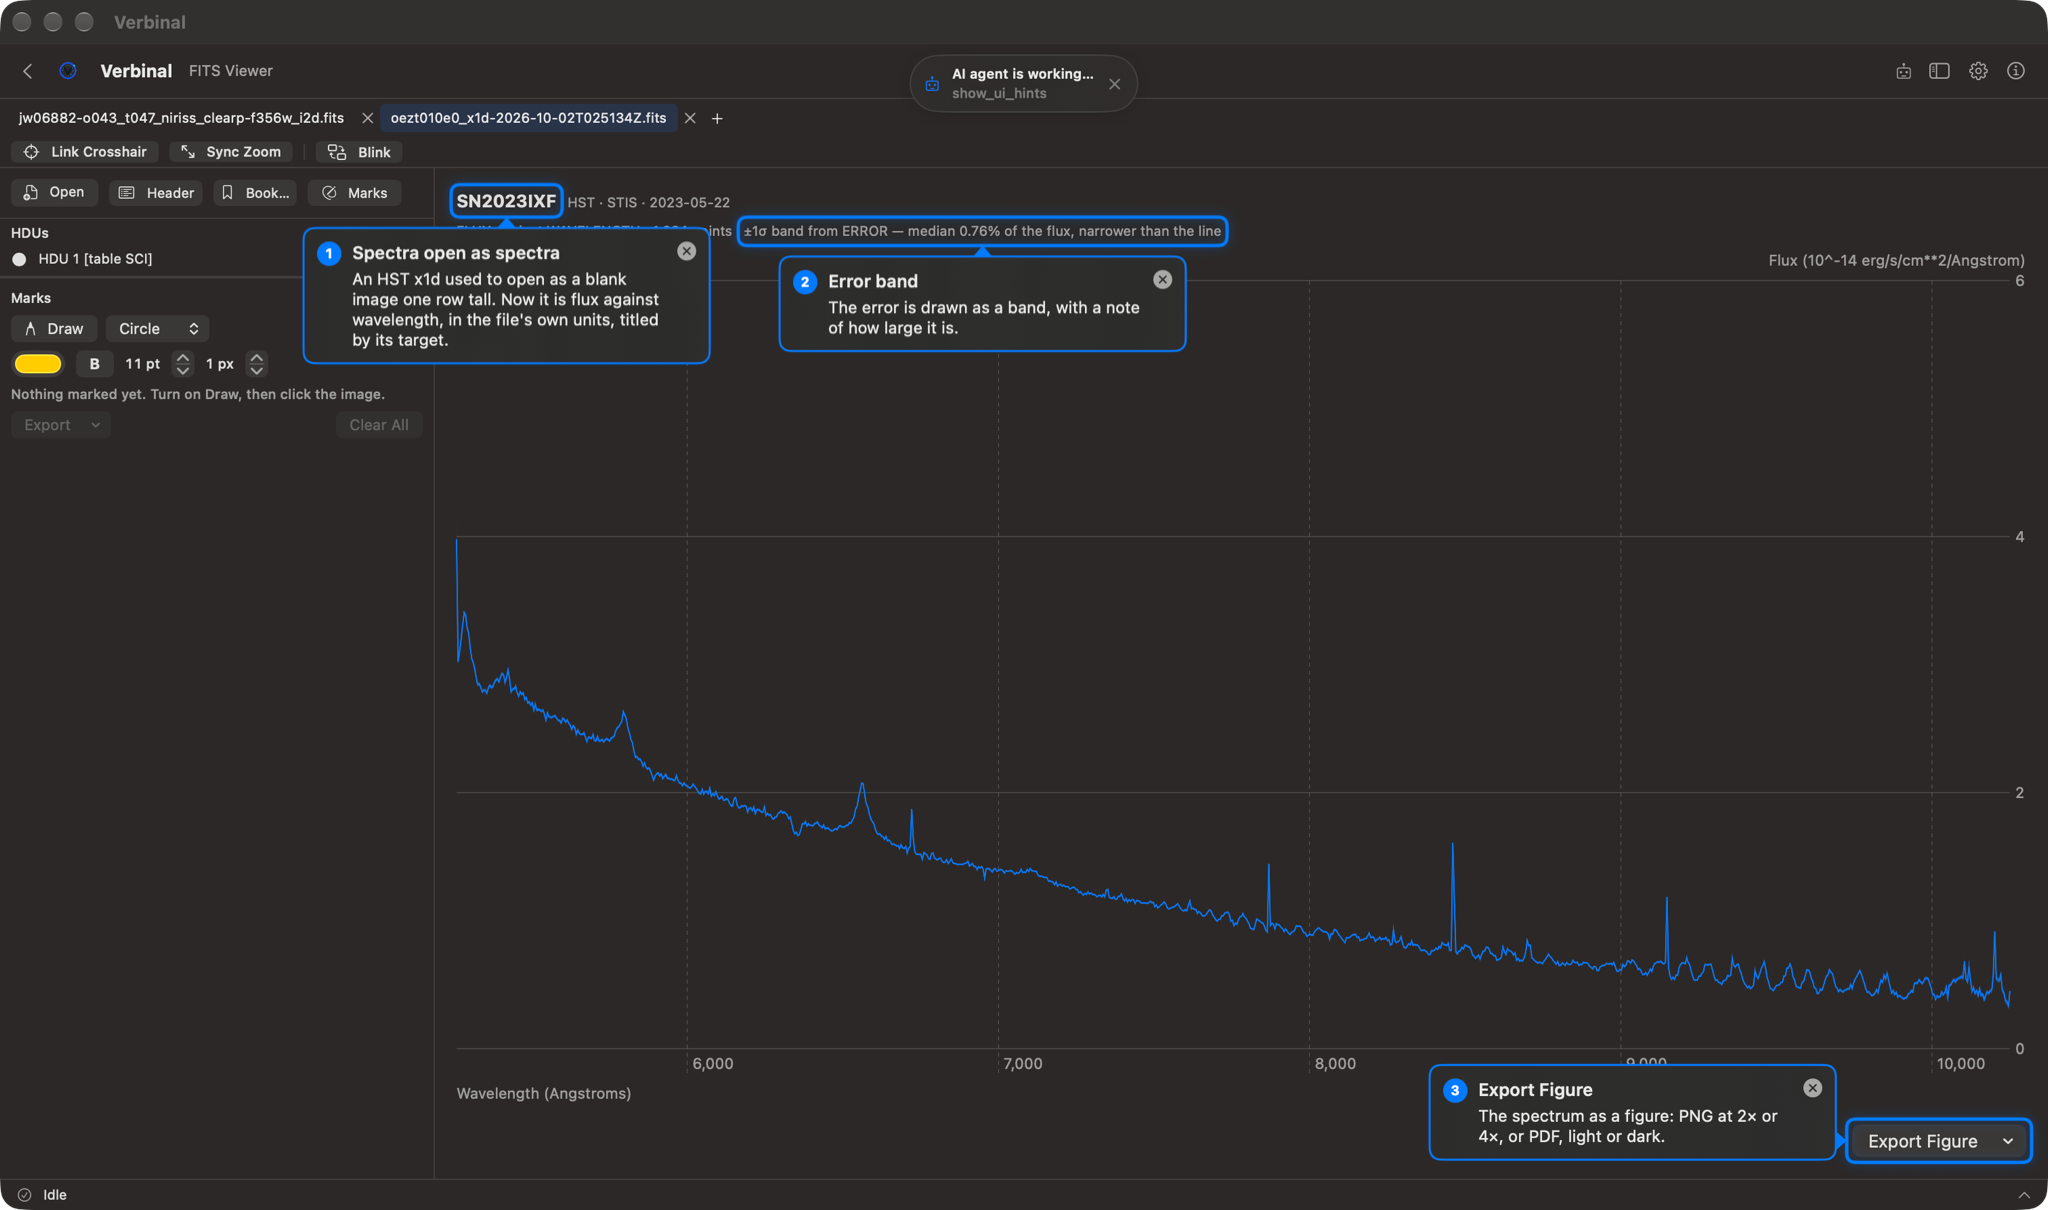Select HDU 1 table SCI radio
2048x1210 pixels.
click(19, 259)
